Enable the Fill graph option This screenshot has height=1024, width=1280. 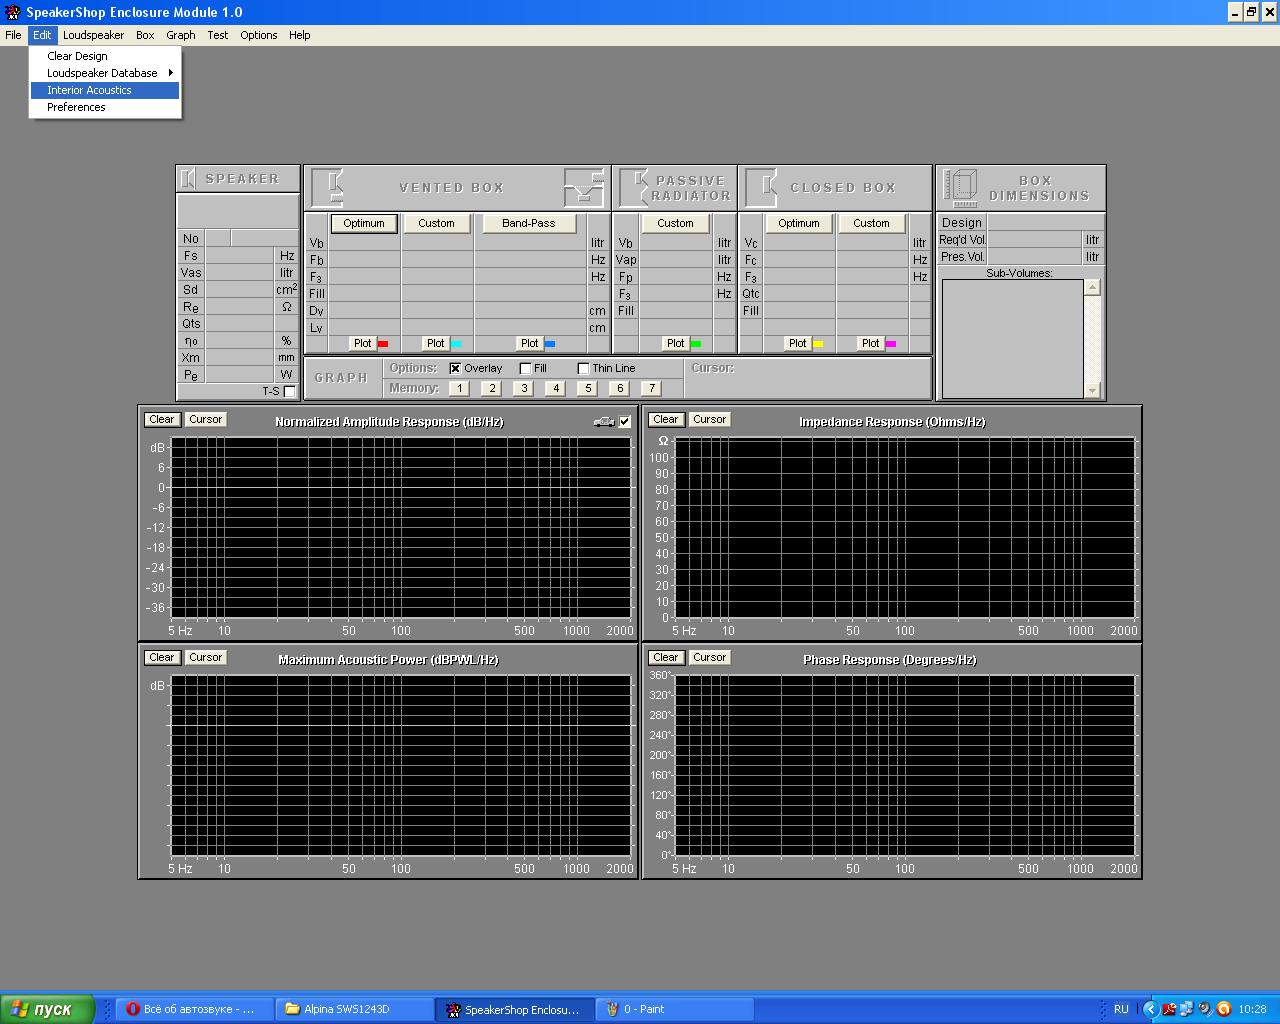coord(525,368)
